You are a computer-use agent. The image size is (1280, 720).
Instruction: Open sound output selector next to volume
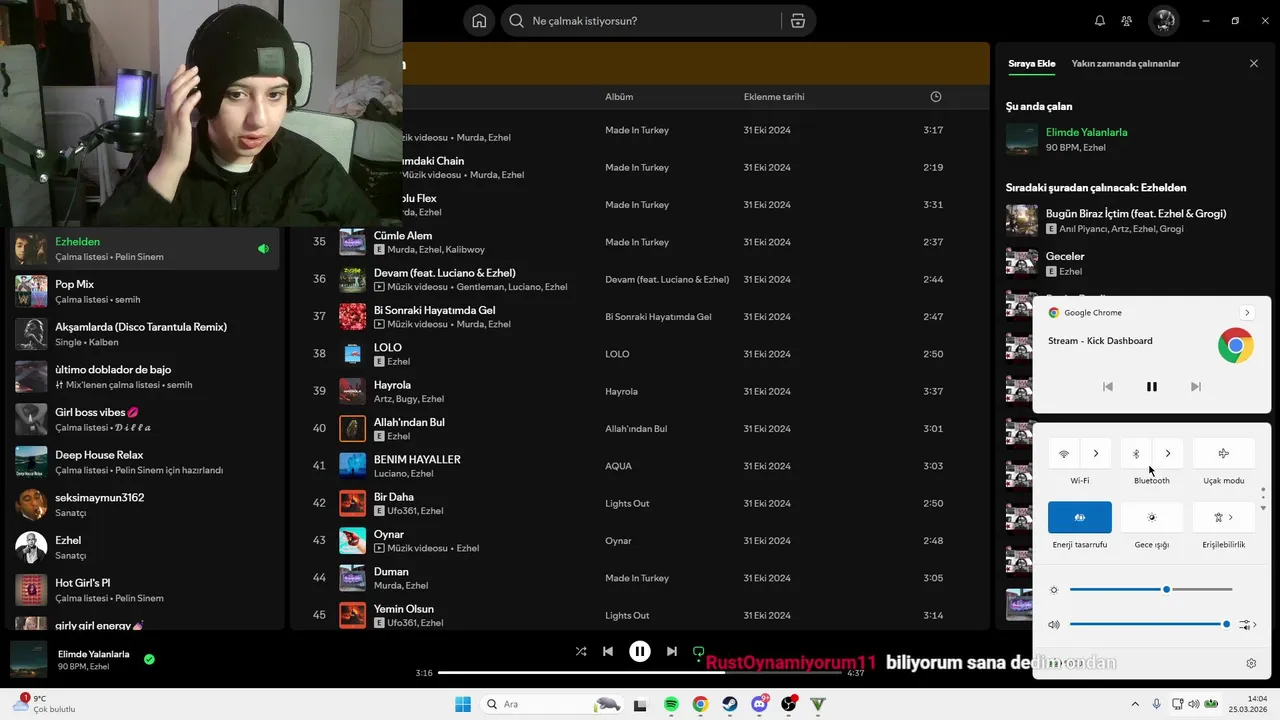coord(1248,625)
